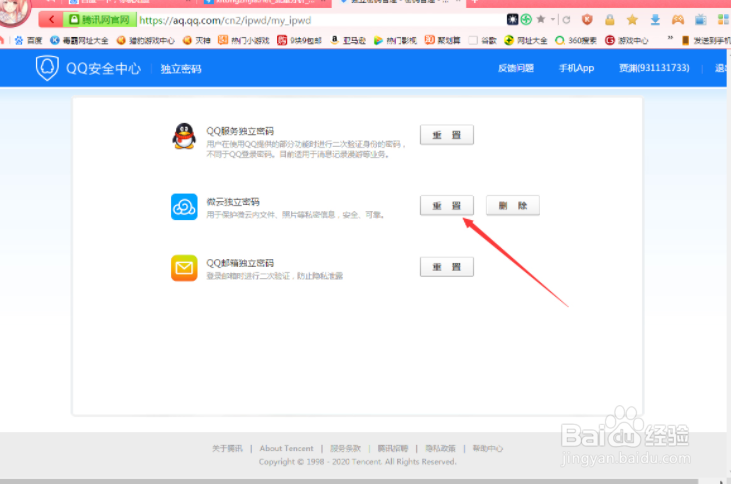Image resolution: width=731 pixels, height=484 pixels.
Task: Reset the QQ服务独立密码 password
Action: point(447,135)
